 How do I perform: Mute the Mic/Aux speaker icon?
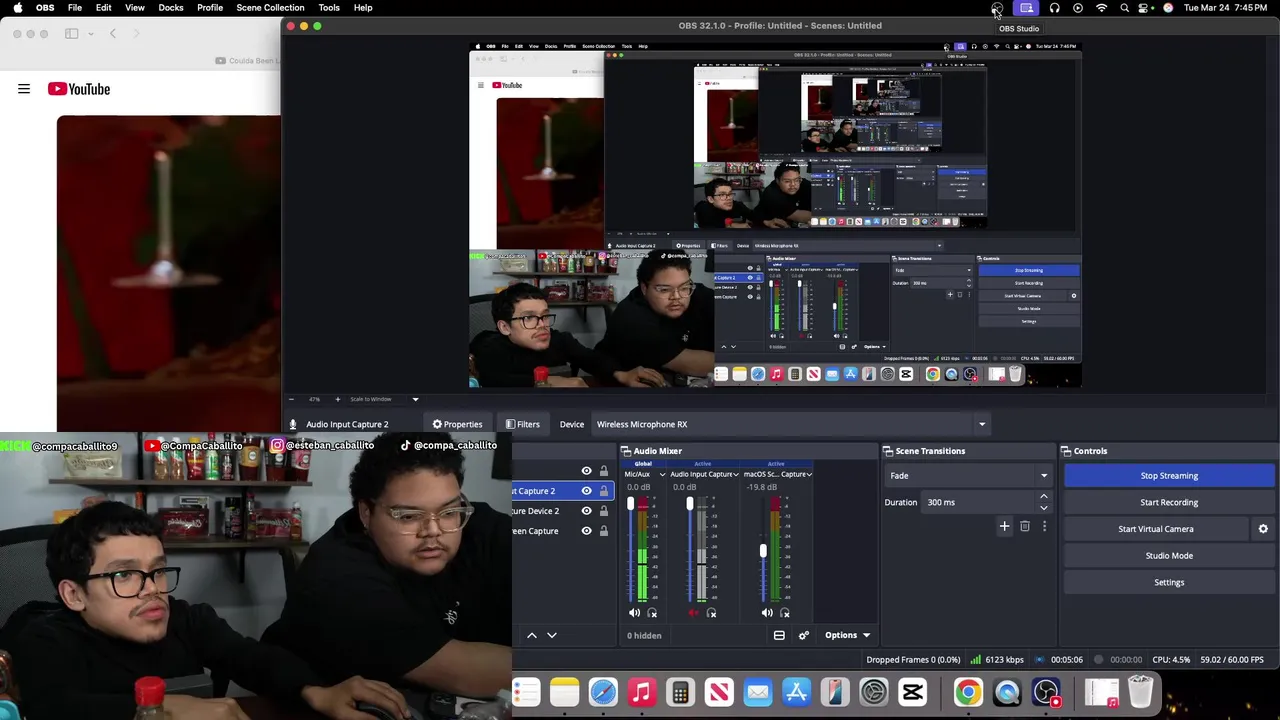click(634, 613)
